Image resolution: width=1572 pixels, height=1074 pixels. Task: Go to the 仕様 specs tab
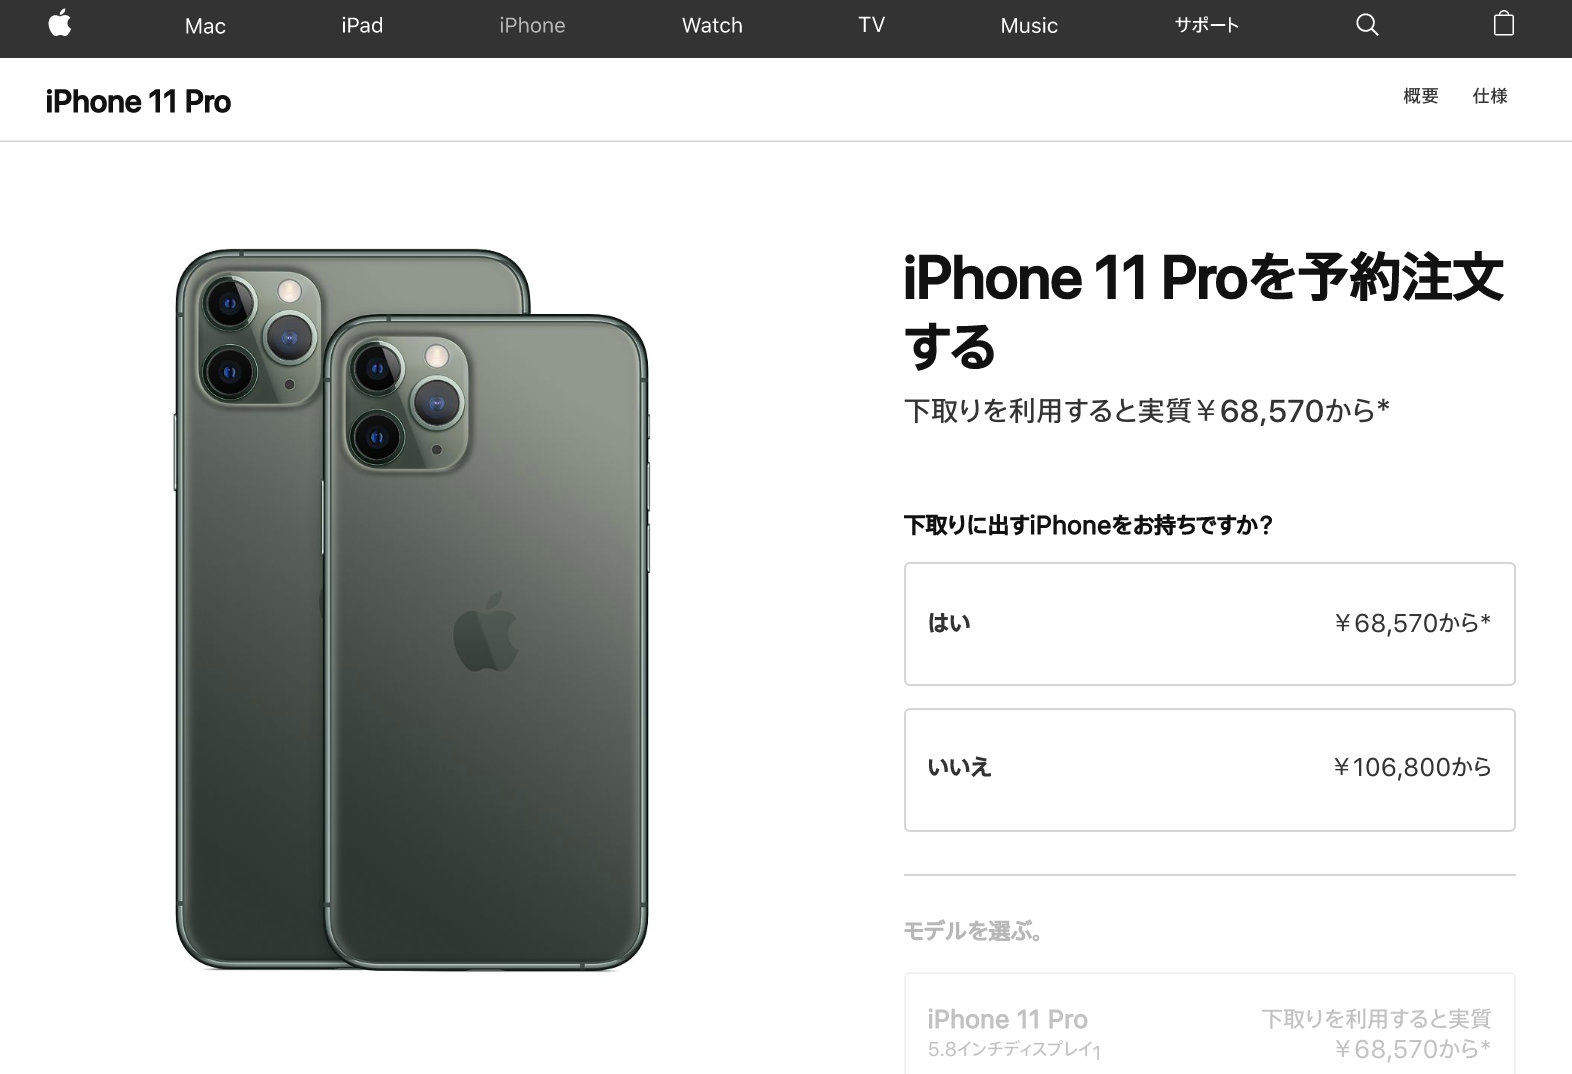1490,96
